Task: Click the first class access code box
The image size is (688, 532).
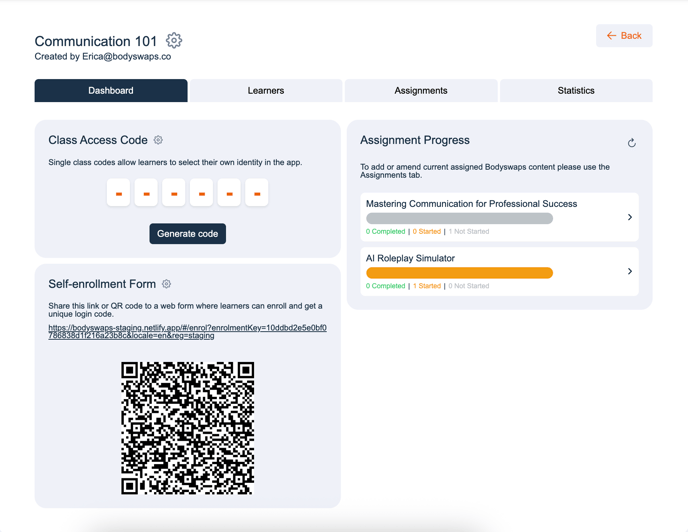Action: [x=119, y=193]
